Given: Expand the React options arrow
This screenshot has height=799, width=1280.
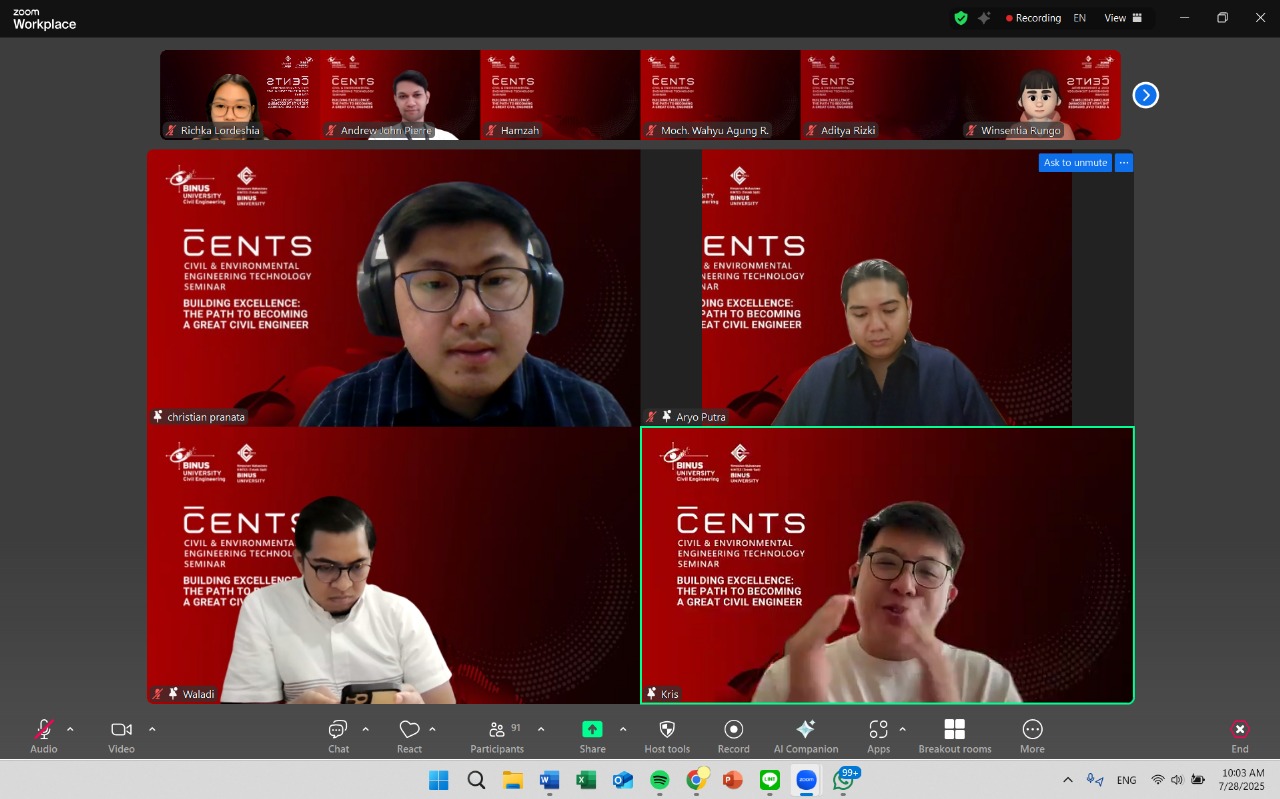Looking at the screenshot, I should (x=432, y=729).
